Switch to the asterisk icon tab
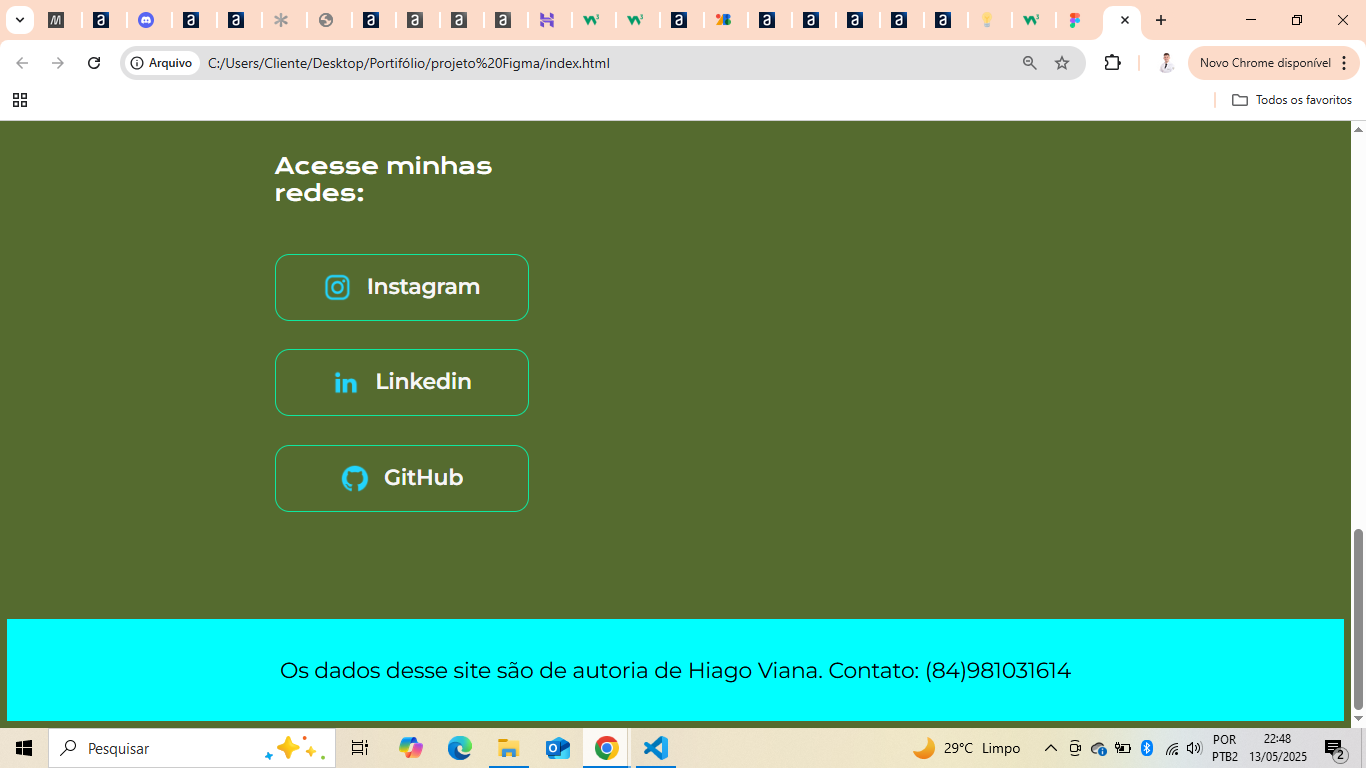The image size is (1366, 768). pyautogui.click(x=281, y=20)
